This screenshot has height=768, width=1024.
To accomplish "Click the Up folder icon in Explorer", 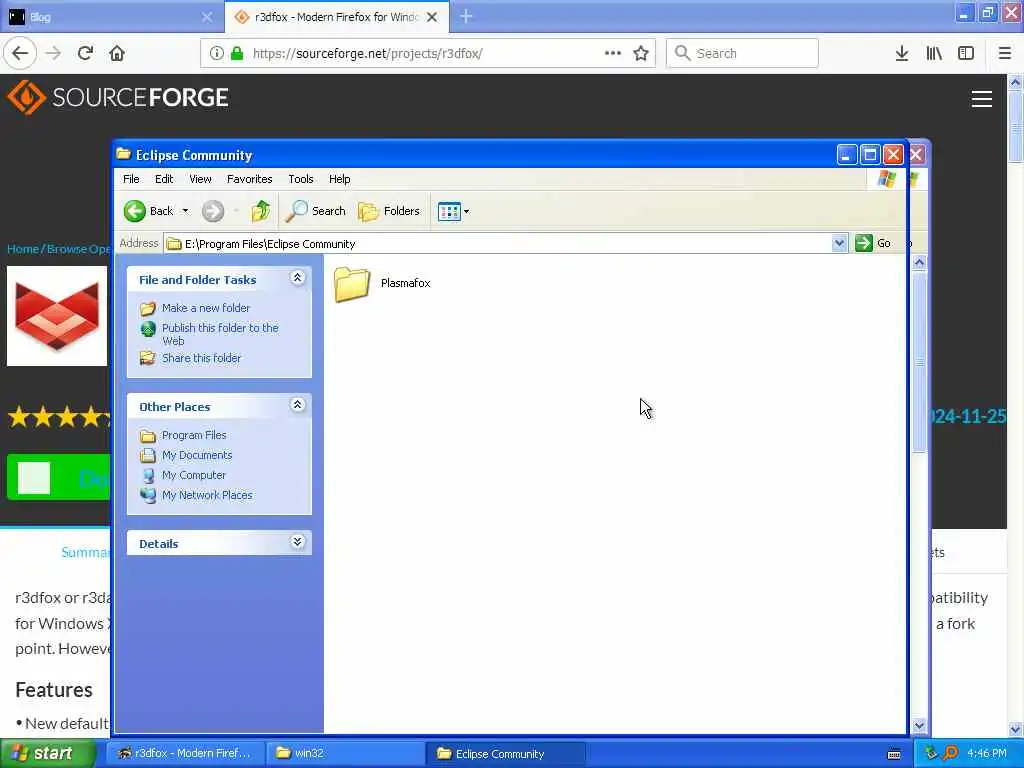I will tap(260, 211).
